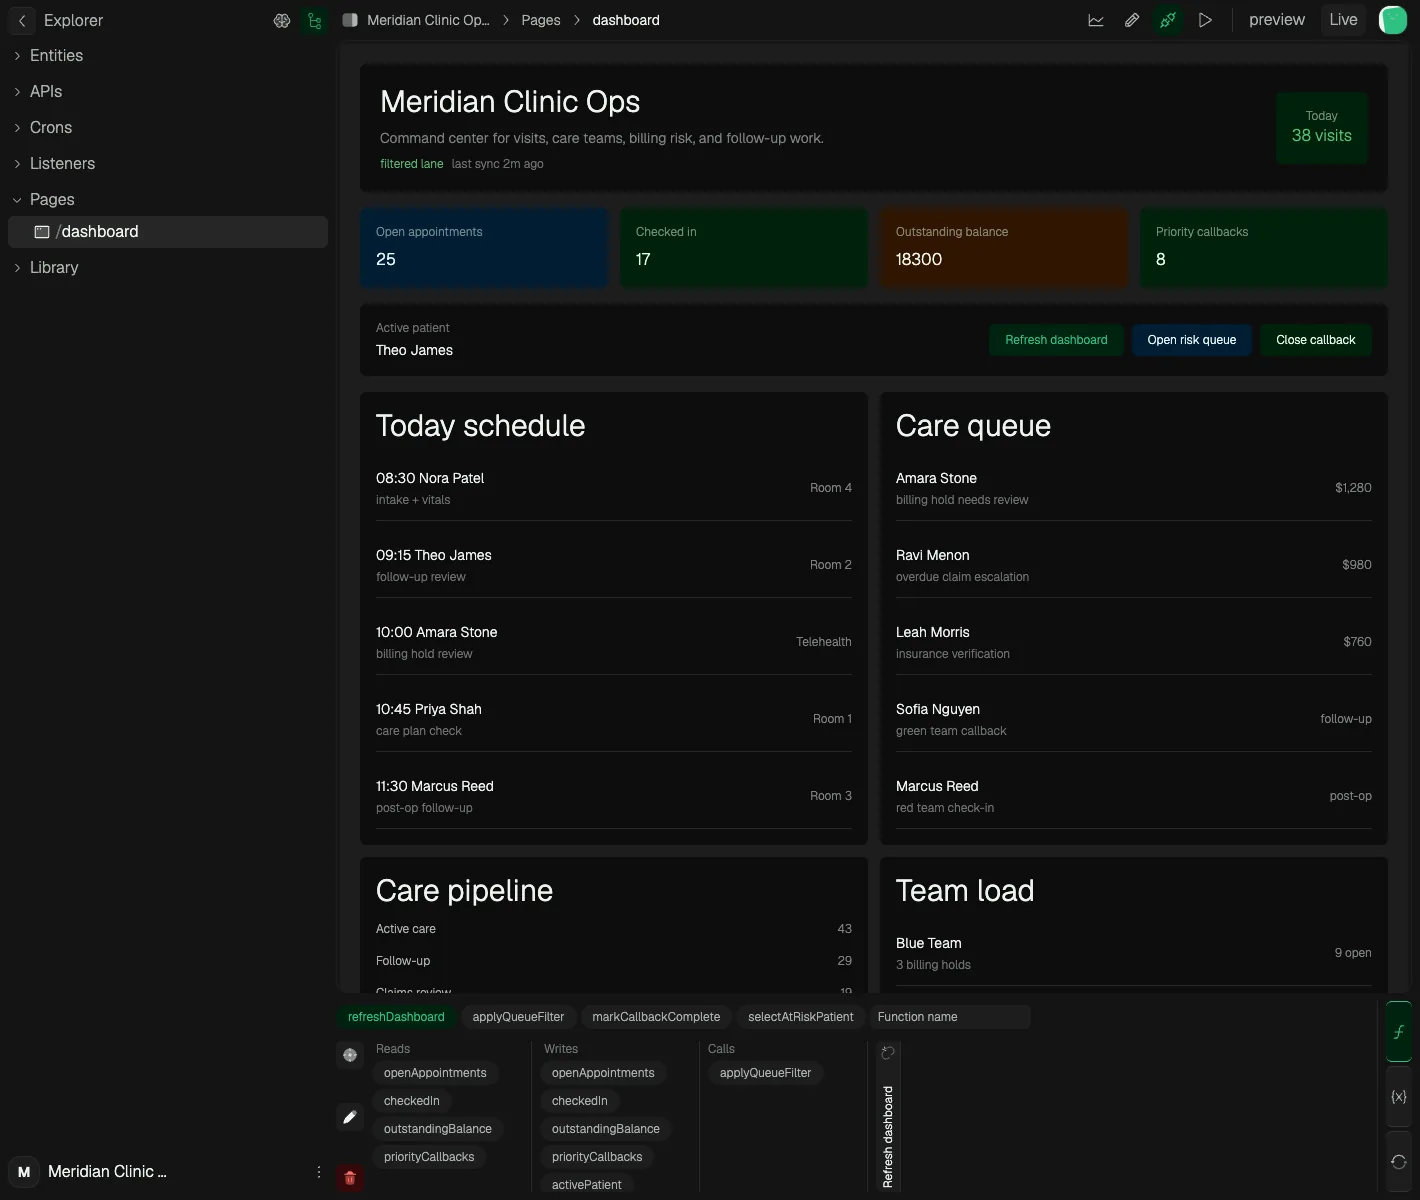Open the target inspect icon in function panel
The height and width of the screenshot is (1200, 1420).
(350, 1054)
